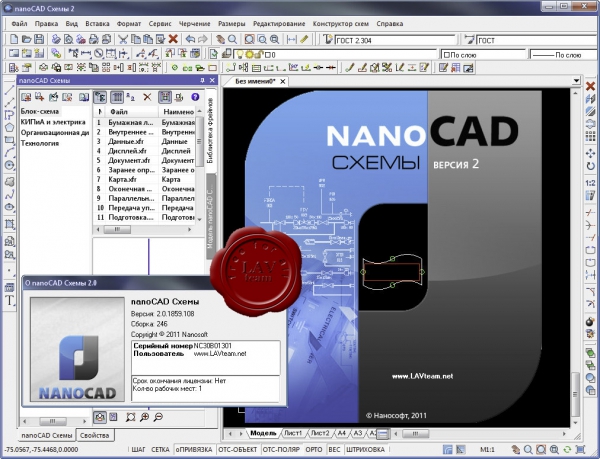Open Библиотека фреймов vertical tab
600x459 pixels.
[210, 130]
